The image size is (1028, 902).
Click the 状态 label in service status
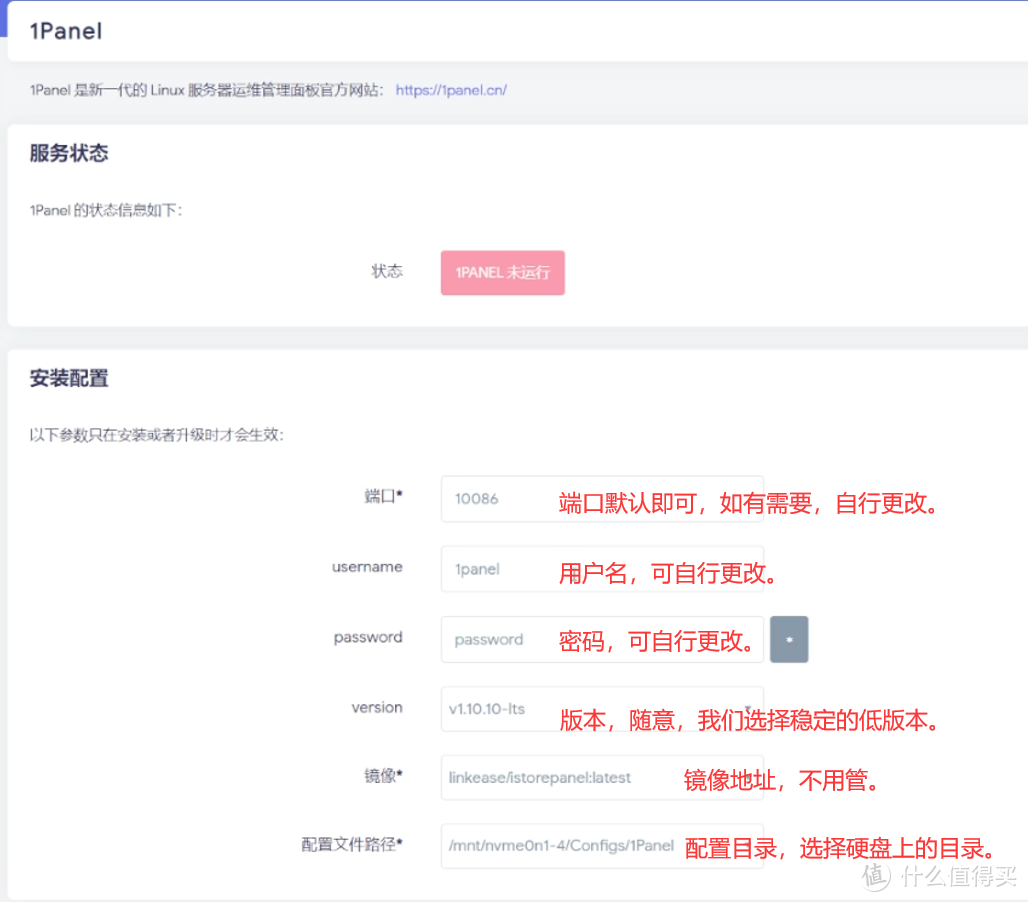(x=387, y=272)
